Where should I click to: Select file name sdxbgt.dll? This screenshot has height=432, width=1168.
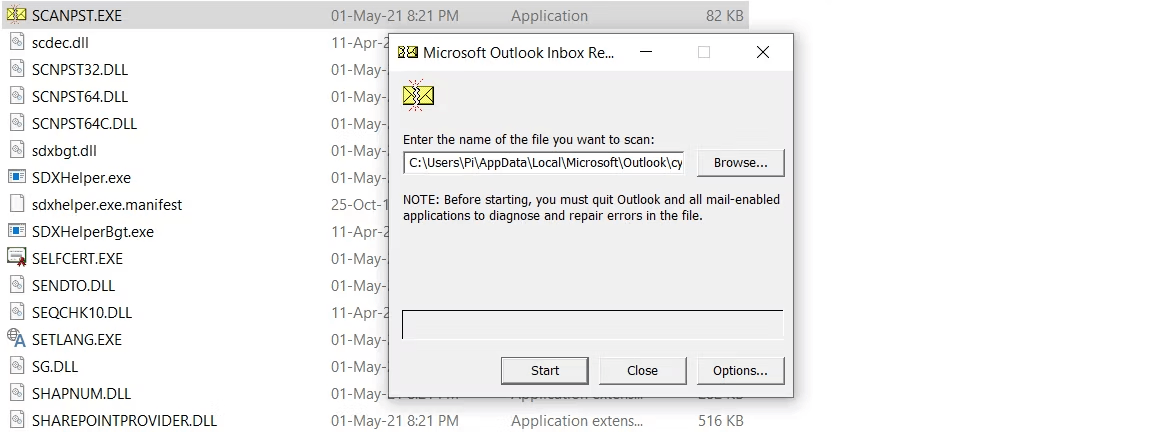64,150
